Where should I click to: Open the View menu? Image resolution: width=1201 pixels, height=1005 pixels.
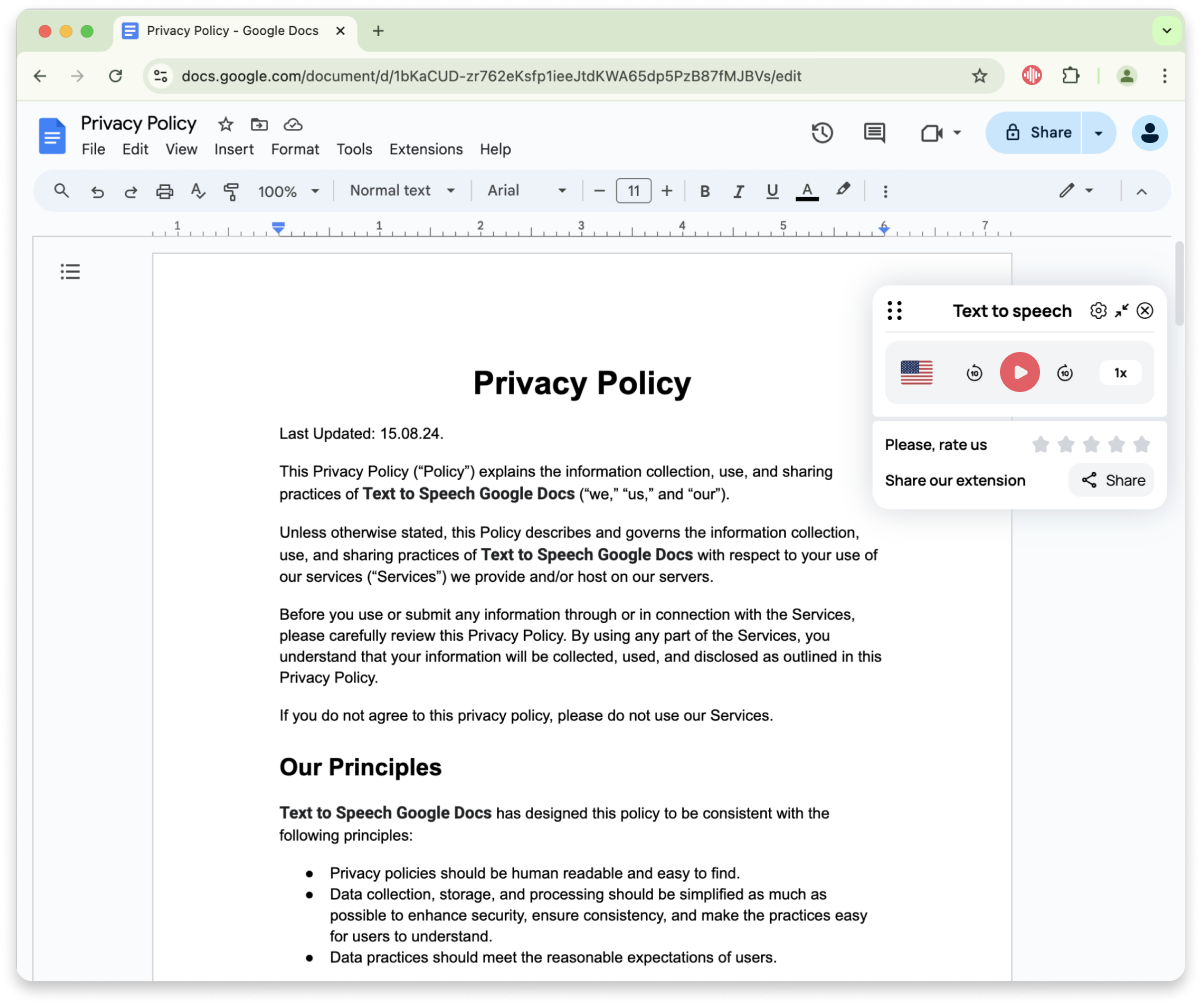coord(181,149)
